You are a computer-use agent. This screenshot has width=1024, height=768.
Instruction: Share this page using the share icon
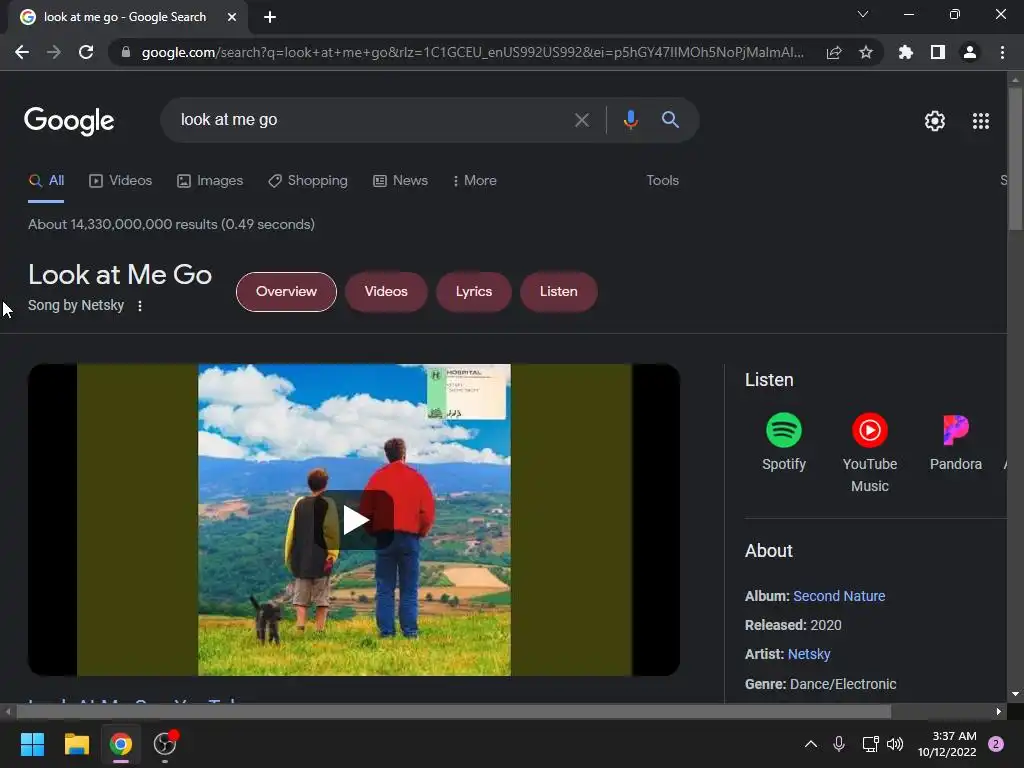tap(834, 52)
